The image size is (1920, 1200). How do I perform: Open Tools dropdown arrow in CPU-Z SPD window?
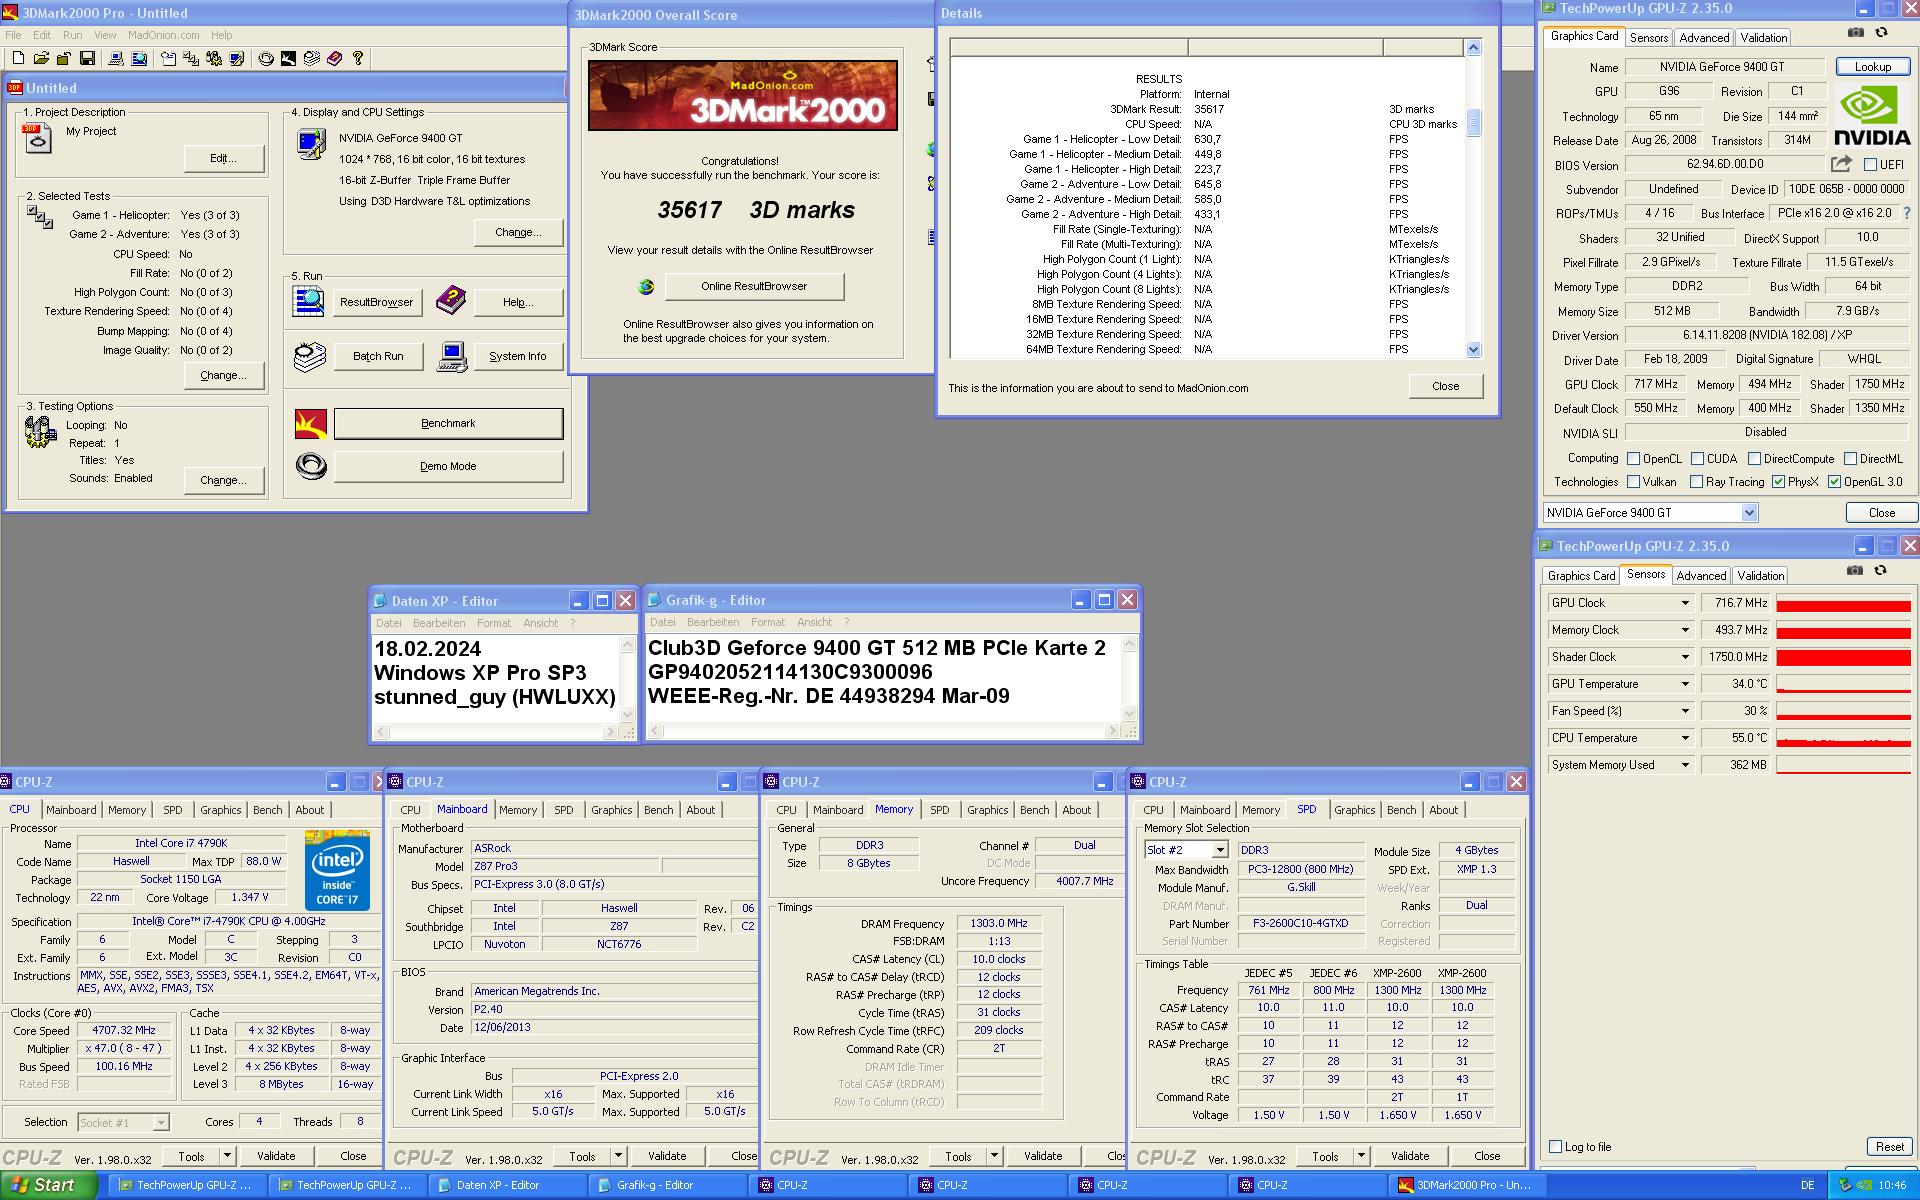(1361, 1156)
